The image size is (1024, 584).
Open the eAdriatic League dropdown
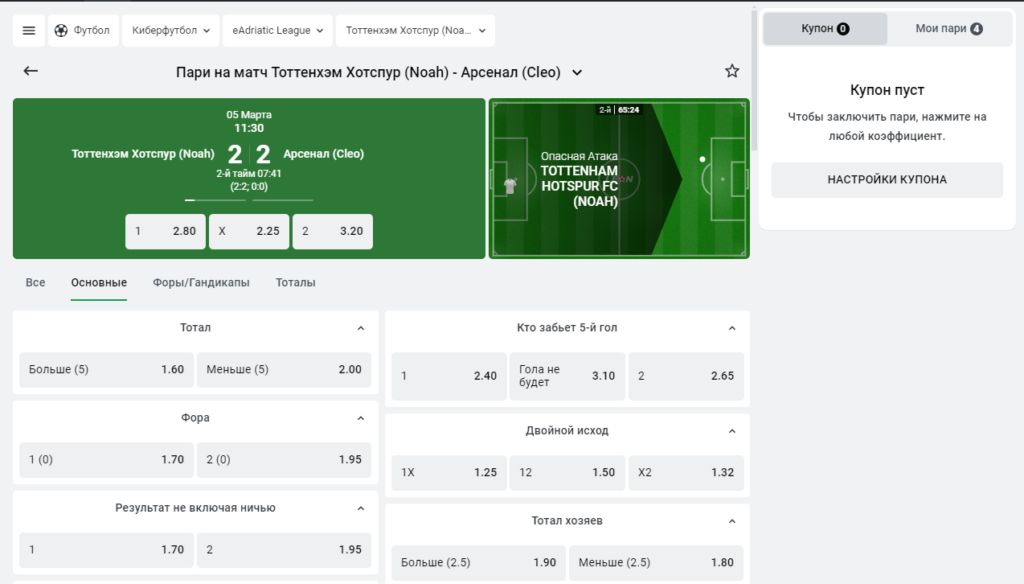click(x=278, y=30)
